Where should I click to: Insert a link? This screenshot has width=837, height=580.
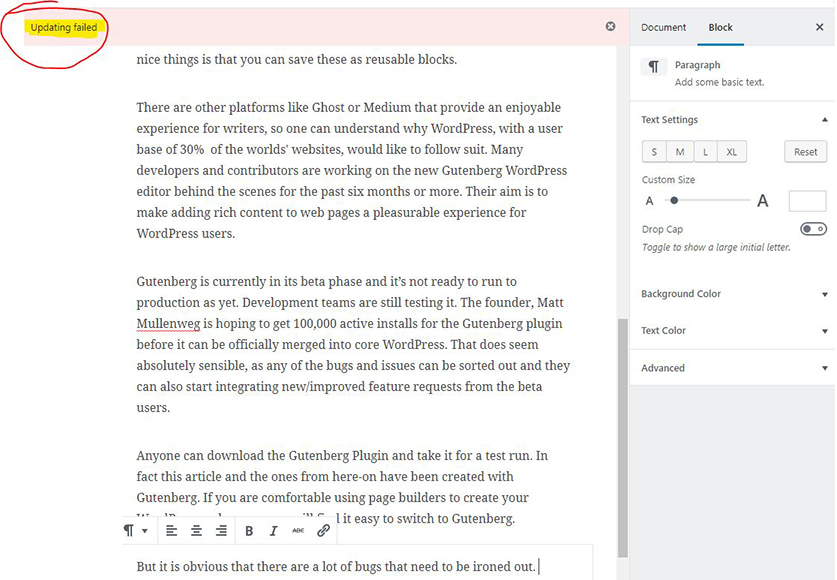point(323,530)
